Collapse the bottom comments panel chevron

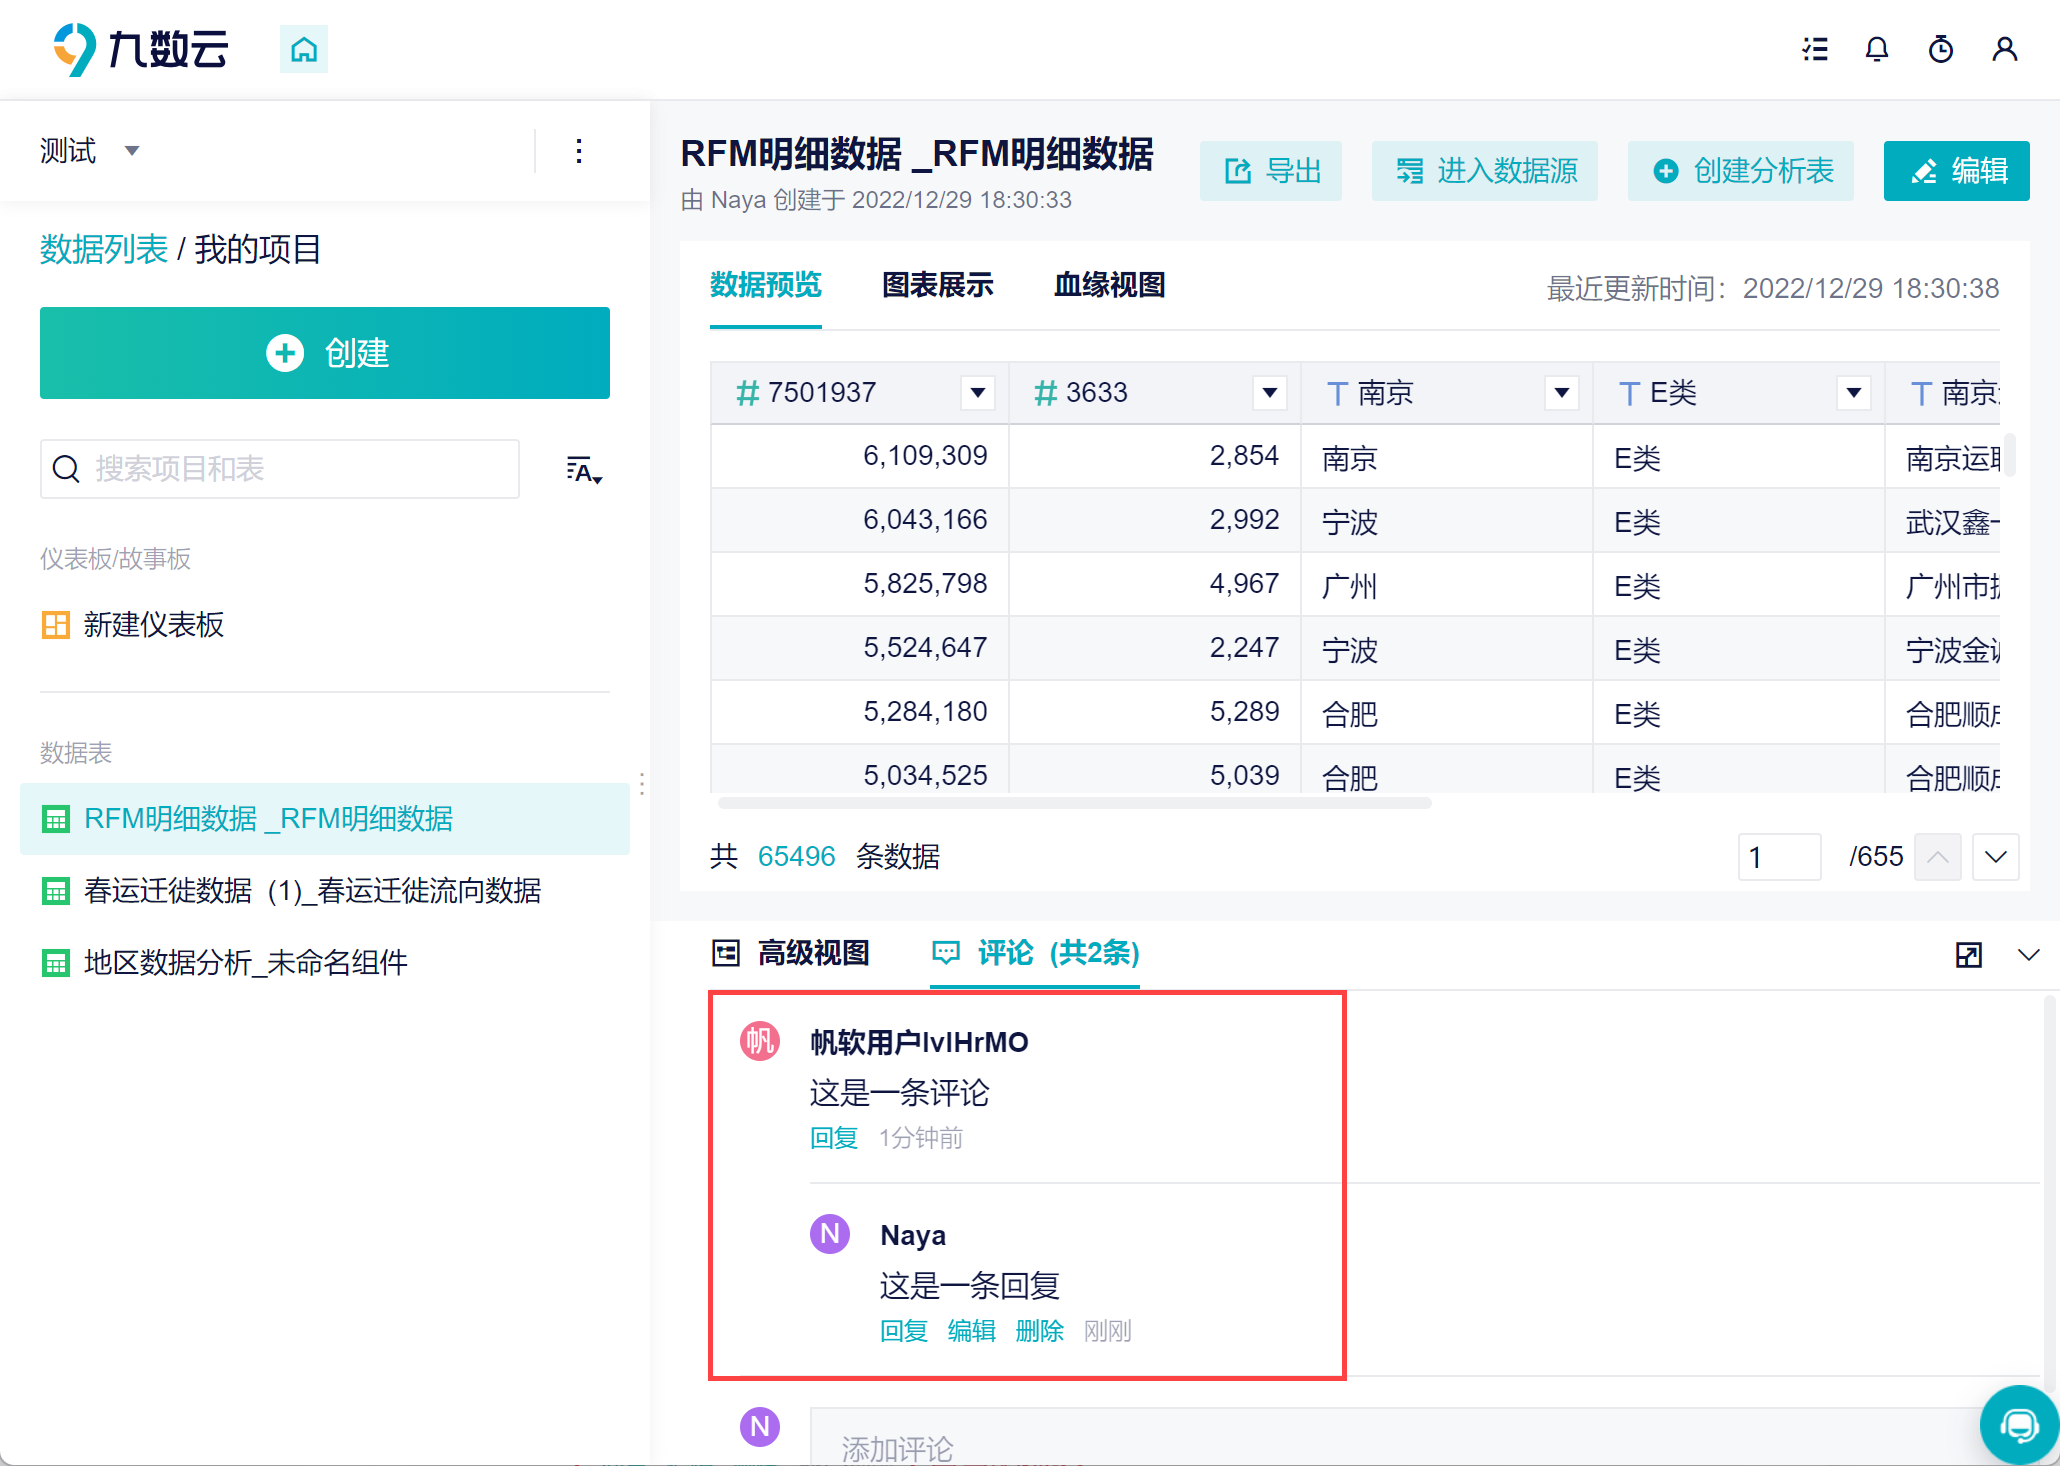click(x=2029, y=955)
